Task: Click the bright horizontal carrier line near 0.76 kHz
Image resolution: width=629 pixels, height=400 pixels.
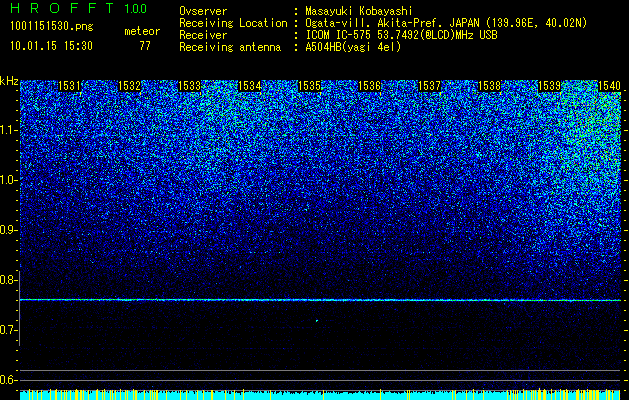Action: [x=320, y=300]
